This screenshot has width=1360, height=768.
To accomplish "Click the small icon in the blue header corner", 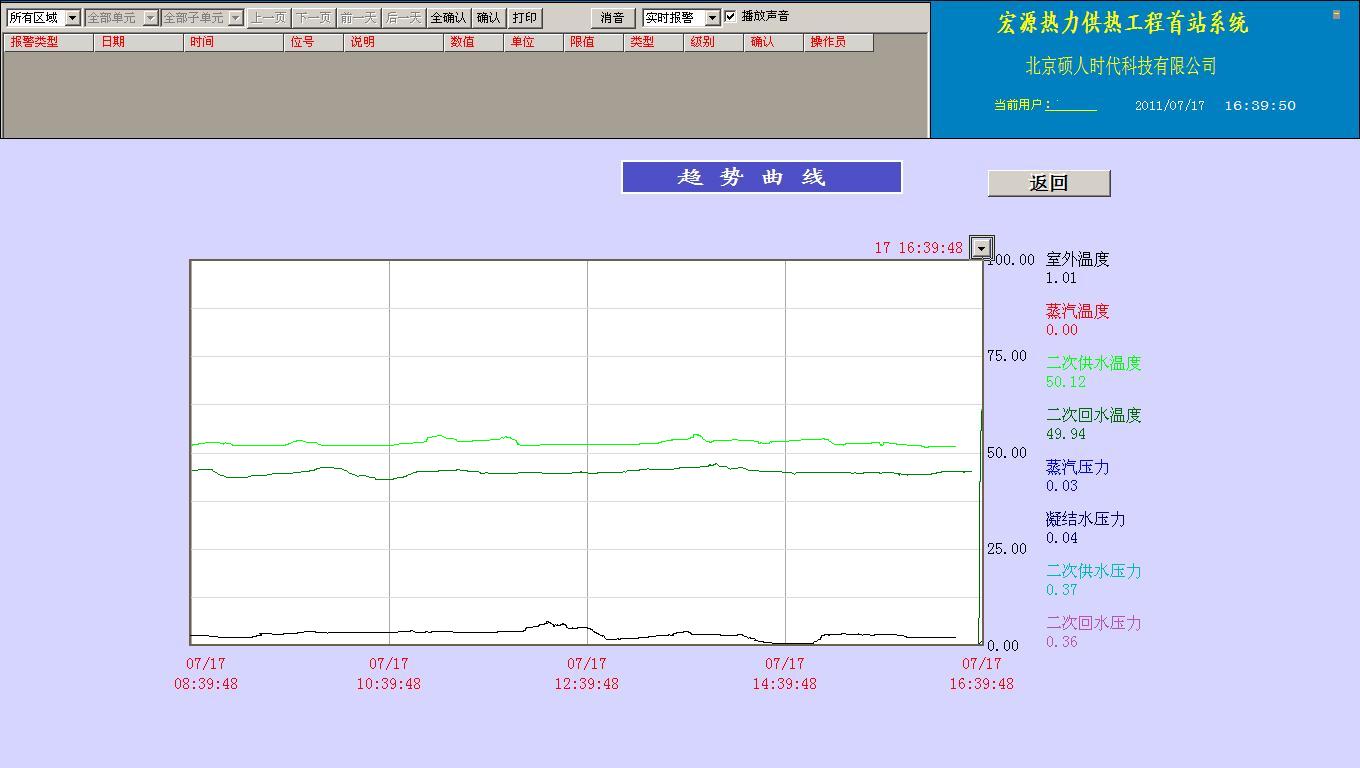I will [1336, 15].
